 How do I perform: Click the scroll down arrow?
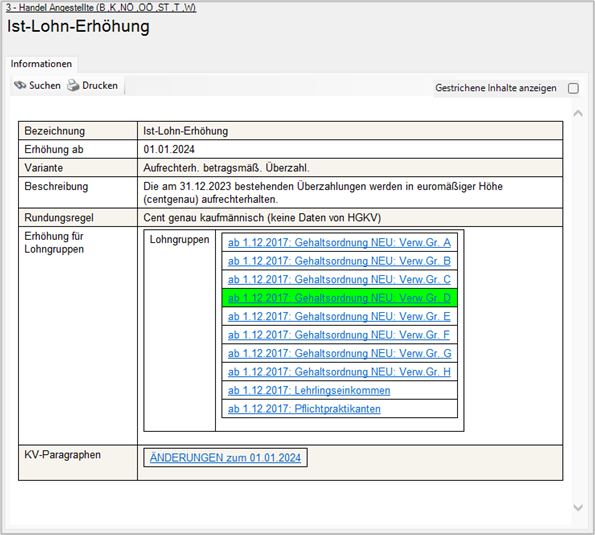click(578, 507)
